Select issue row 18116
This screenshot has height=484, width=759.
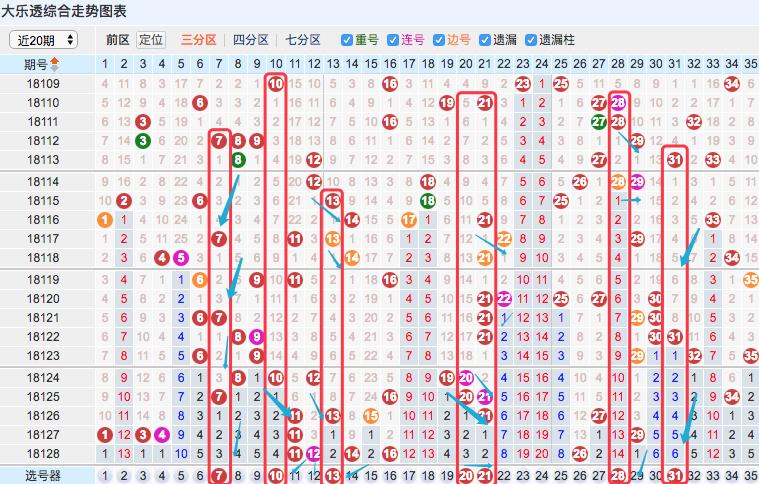pyautogui.click(x=43, y=220)
